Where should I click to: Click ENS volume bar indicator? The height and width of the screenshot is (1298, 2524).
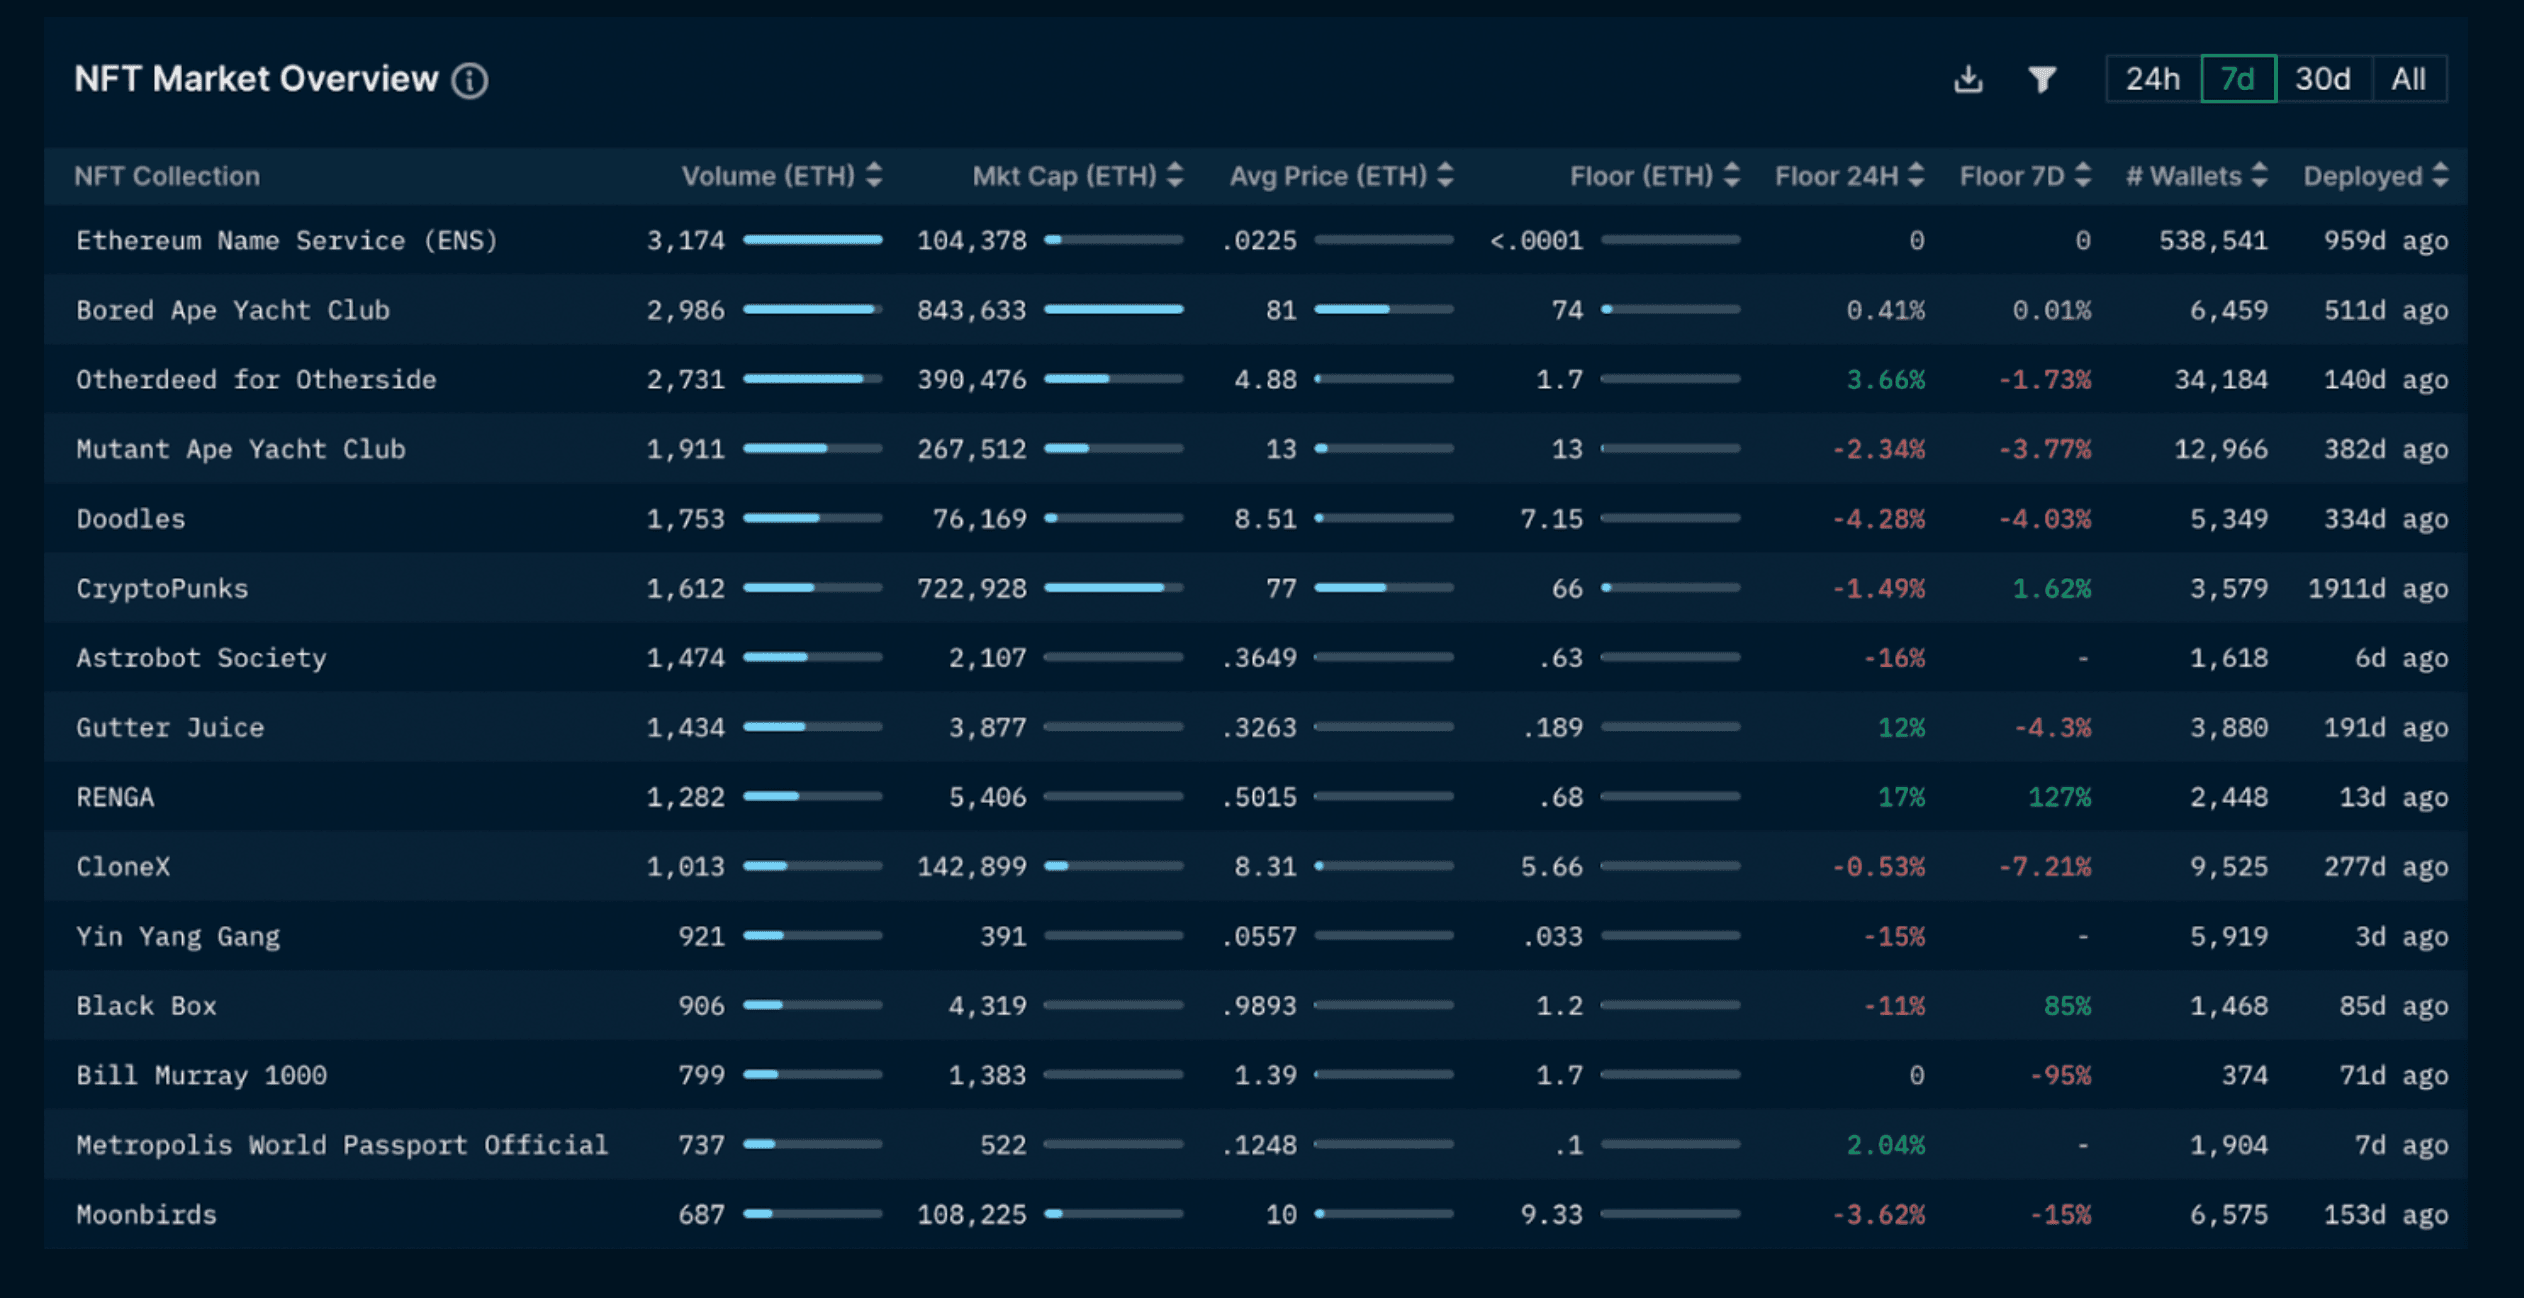pos(813,240)
